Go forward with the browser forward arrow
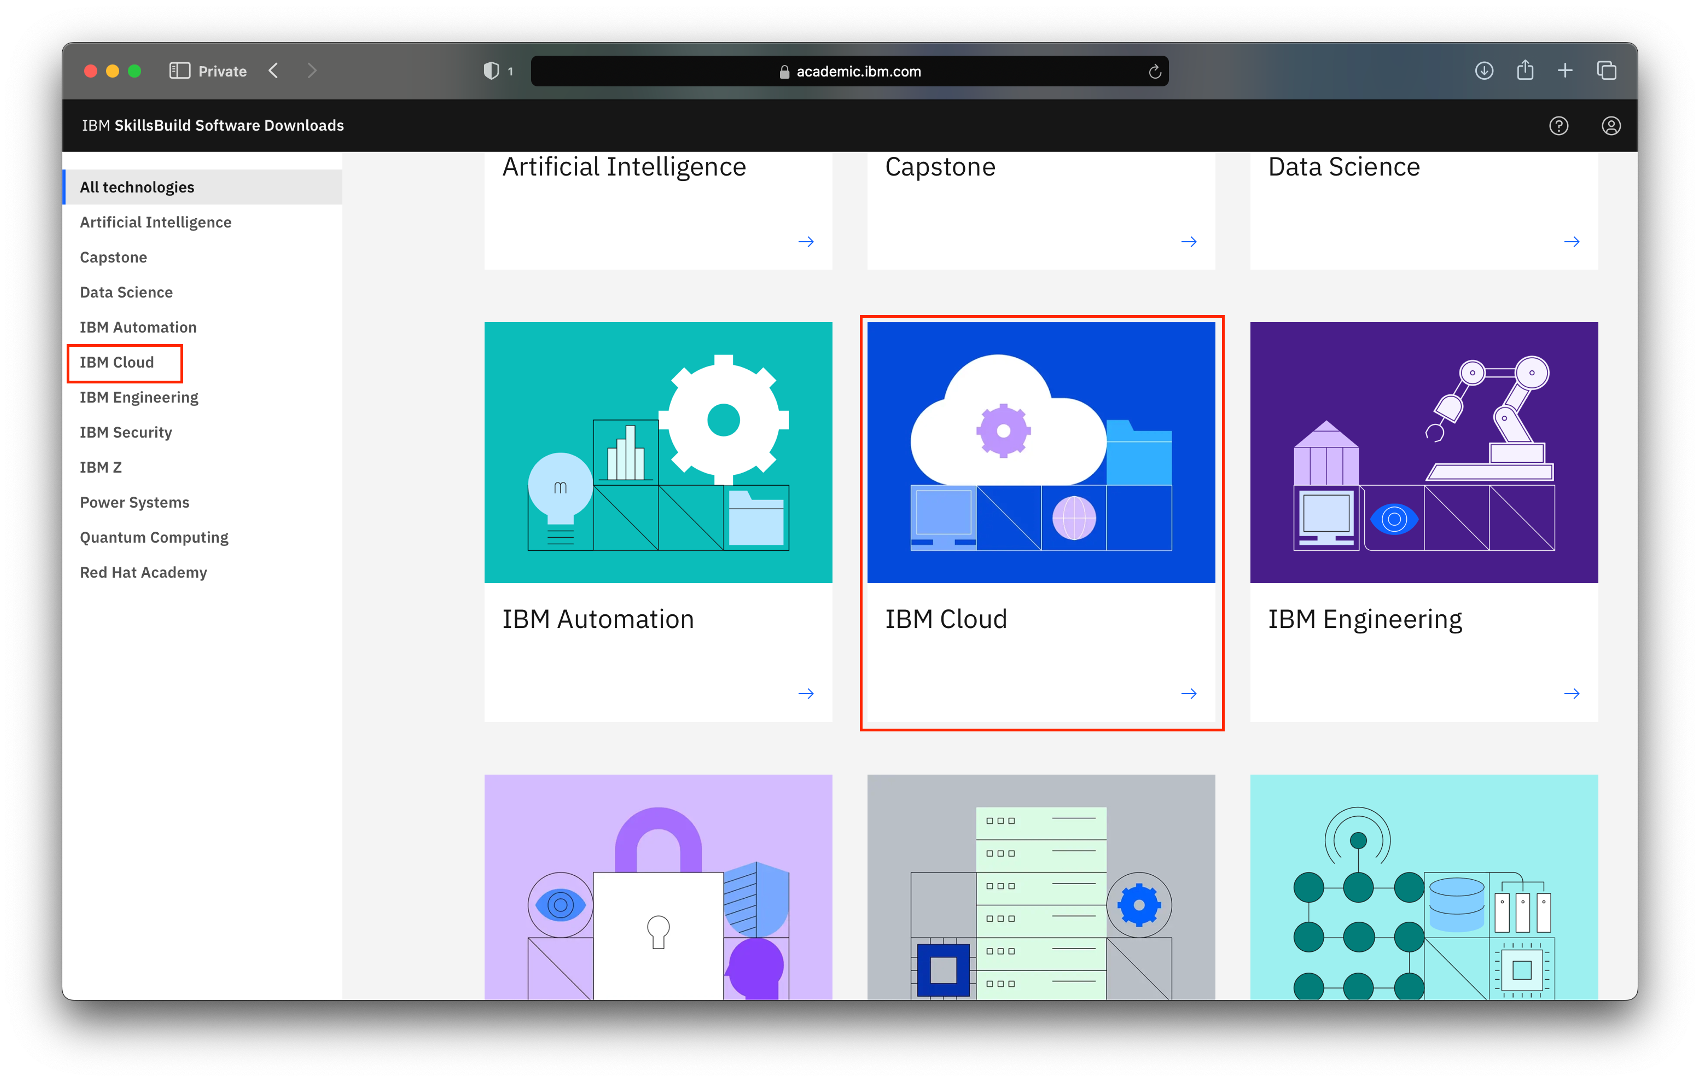This screenshot has height=1082, width=1700. point(312,71)
